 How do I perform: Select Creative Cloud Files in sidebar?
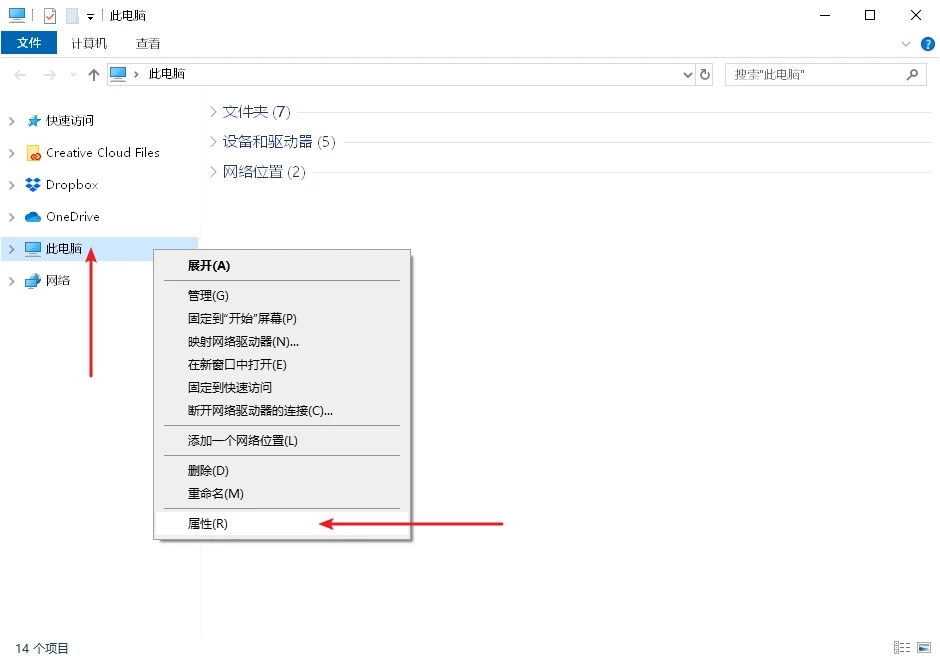pyautogui.click(x=103, y=153)
